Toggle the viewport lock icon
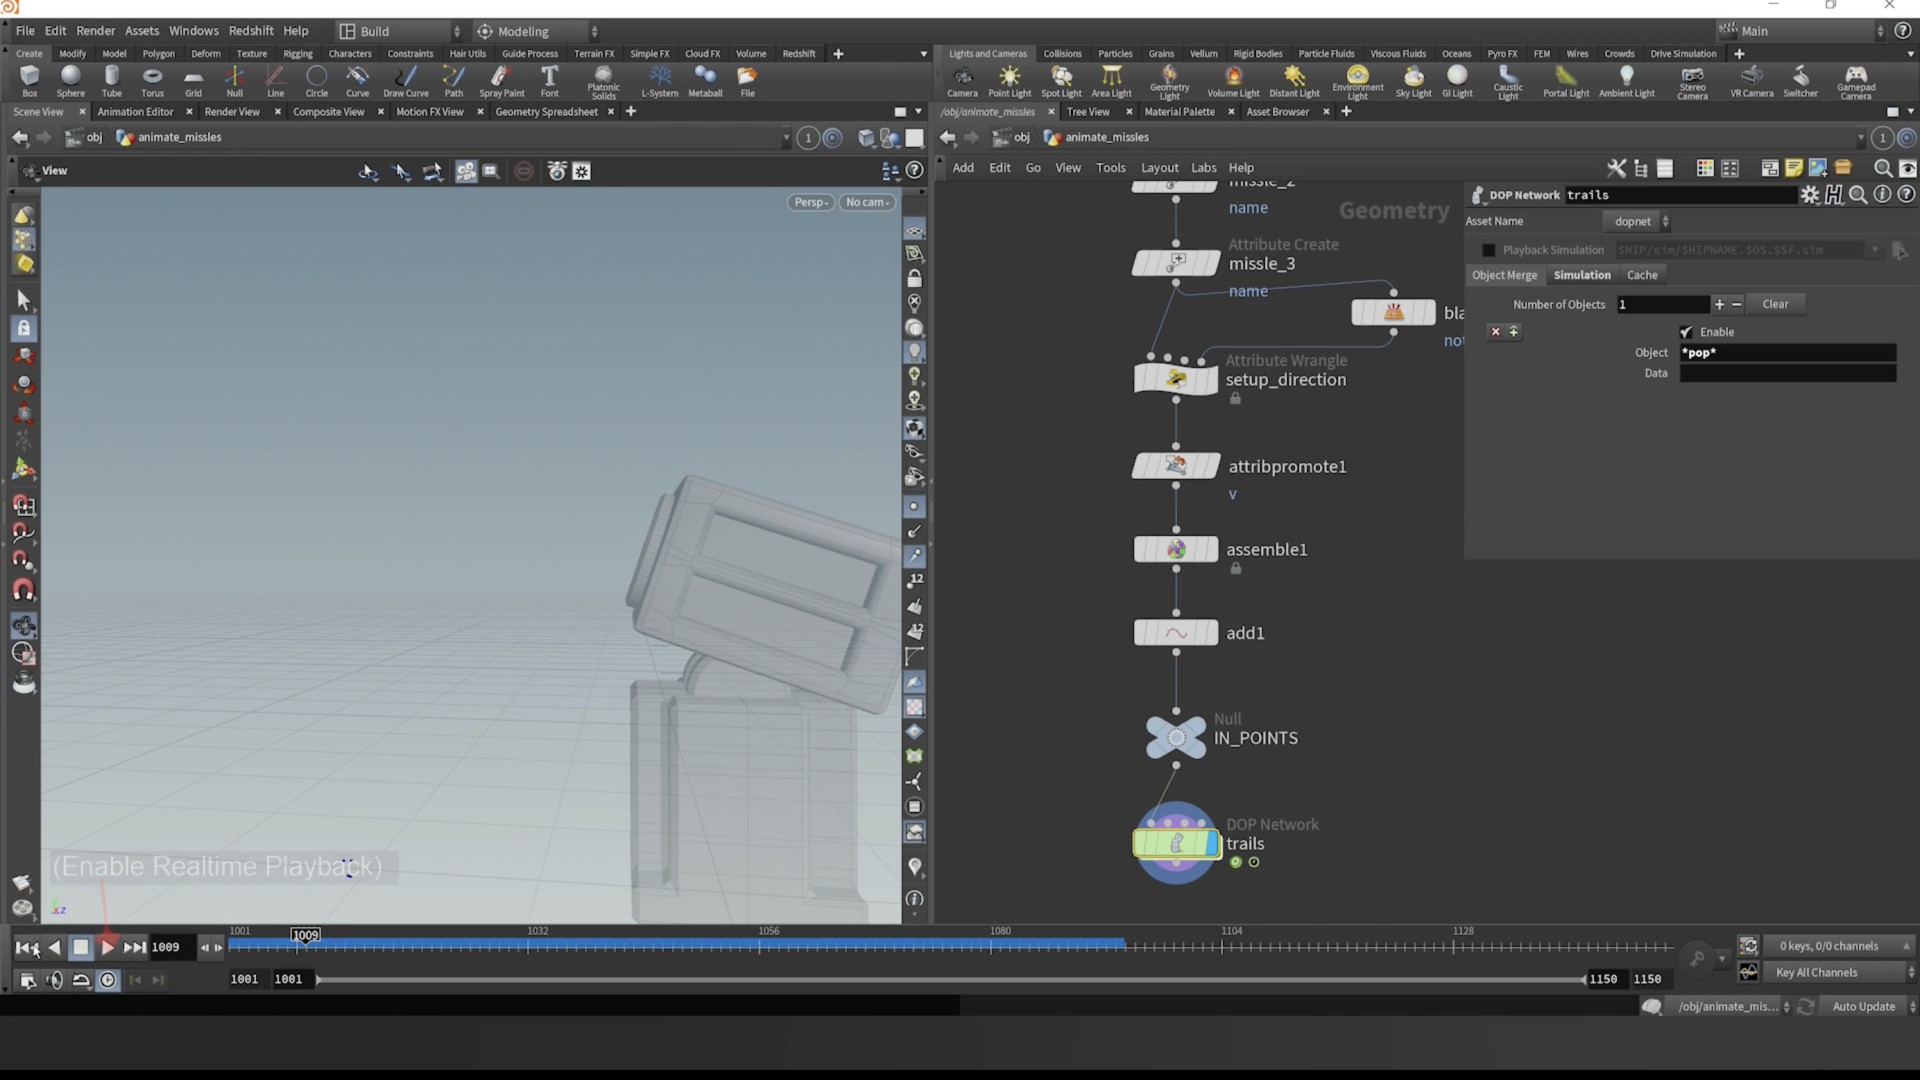Viewport: 1920px width, 1080px height. click(x=914, y=279)
